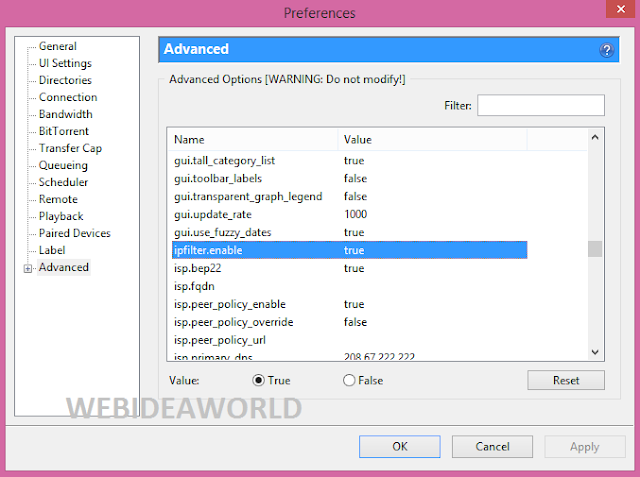Open Scheduler section
The width and height of the screenshot is (640, 477).
[x=63, y=182]
